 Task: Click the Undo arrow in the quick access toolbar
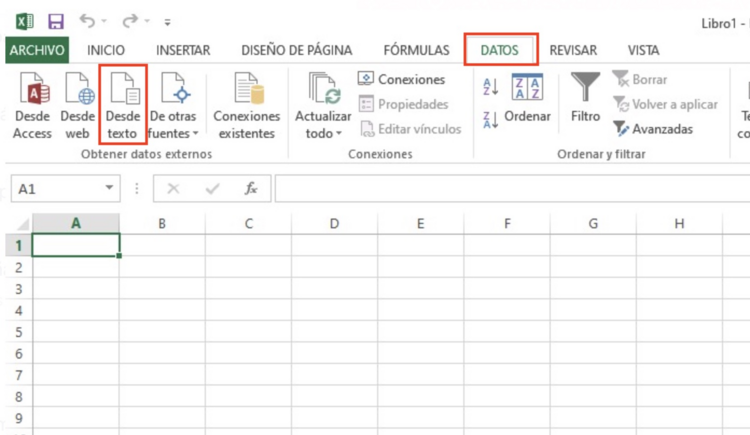87,21
